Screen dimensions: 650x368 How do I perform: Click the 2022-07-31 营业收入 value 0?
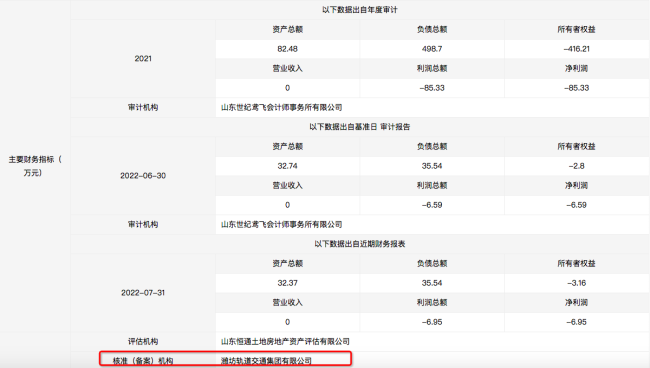coord(287,322)
